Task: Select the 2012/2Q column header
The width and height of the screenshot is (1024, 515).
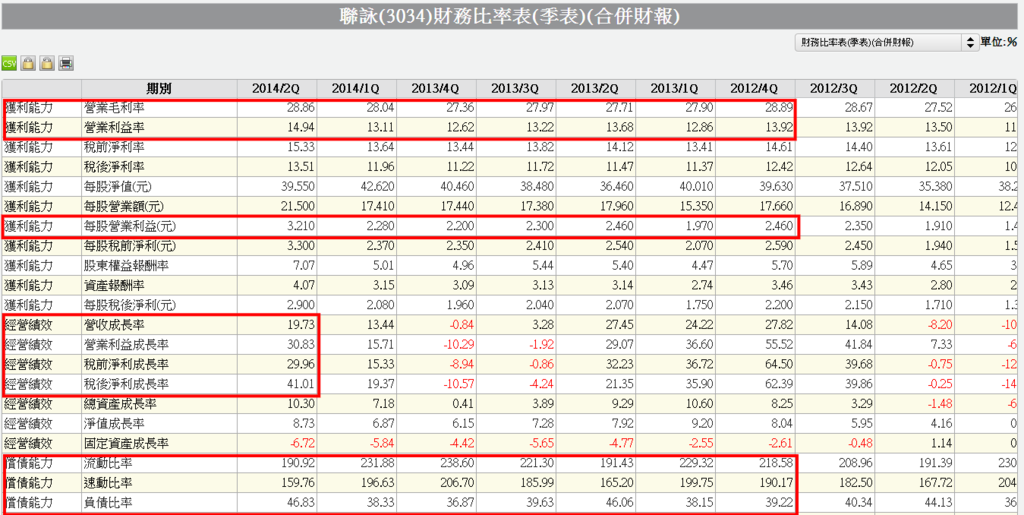Action: click(x=914, y=88)
